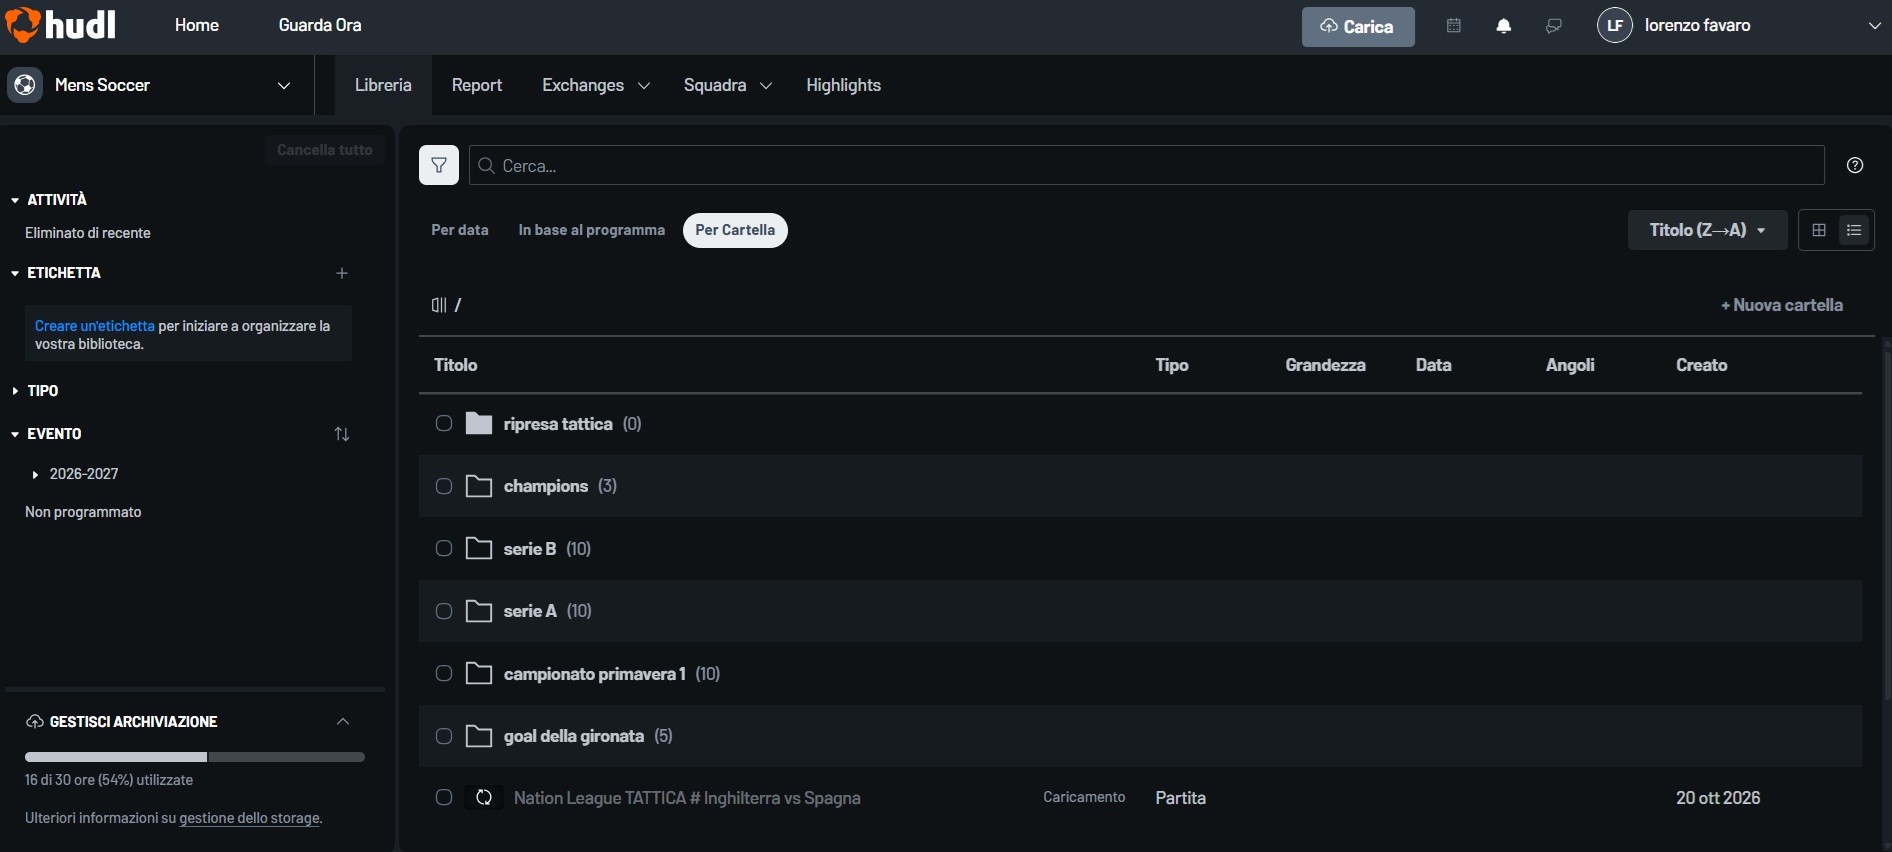1892x852 pixels.
Task: Click the library root breadcrumb icon
Action: coord(439,305)
